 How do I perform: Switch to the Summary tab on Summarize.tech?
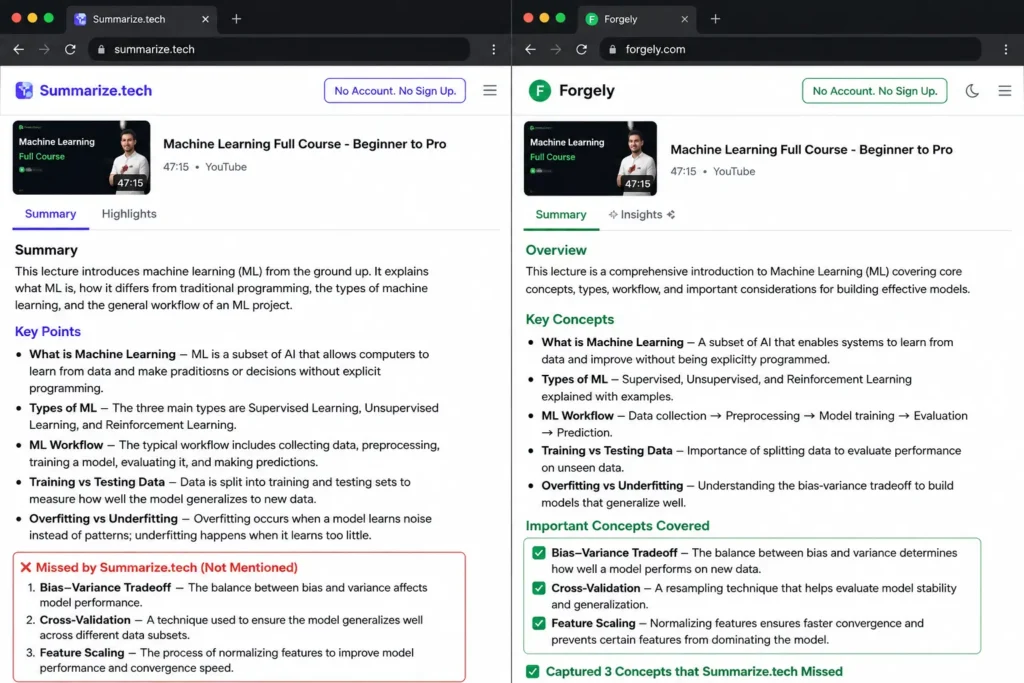coord(50,214)
